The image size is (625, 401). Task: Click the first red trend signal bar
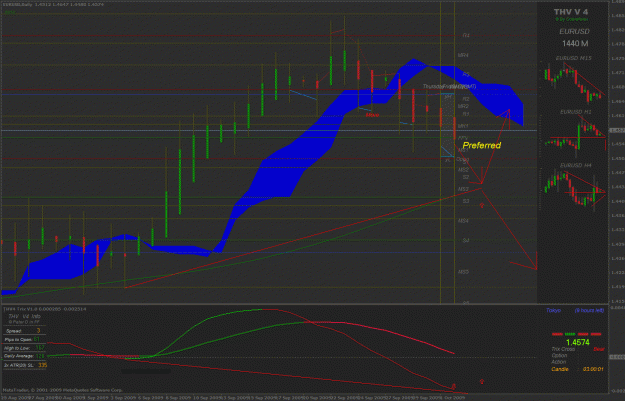pyautogui.click(x=557, y=334)
